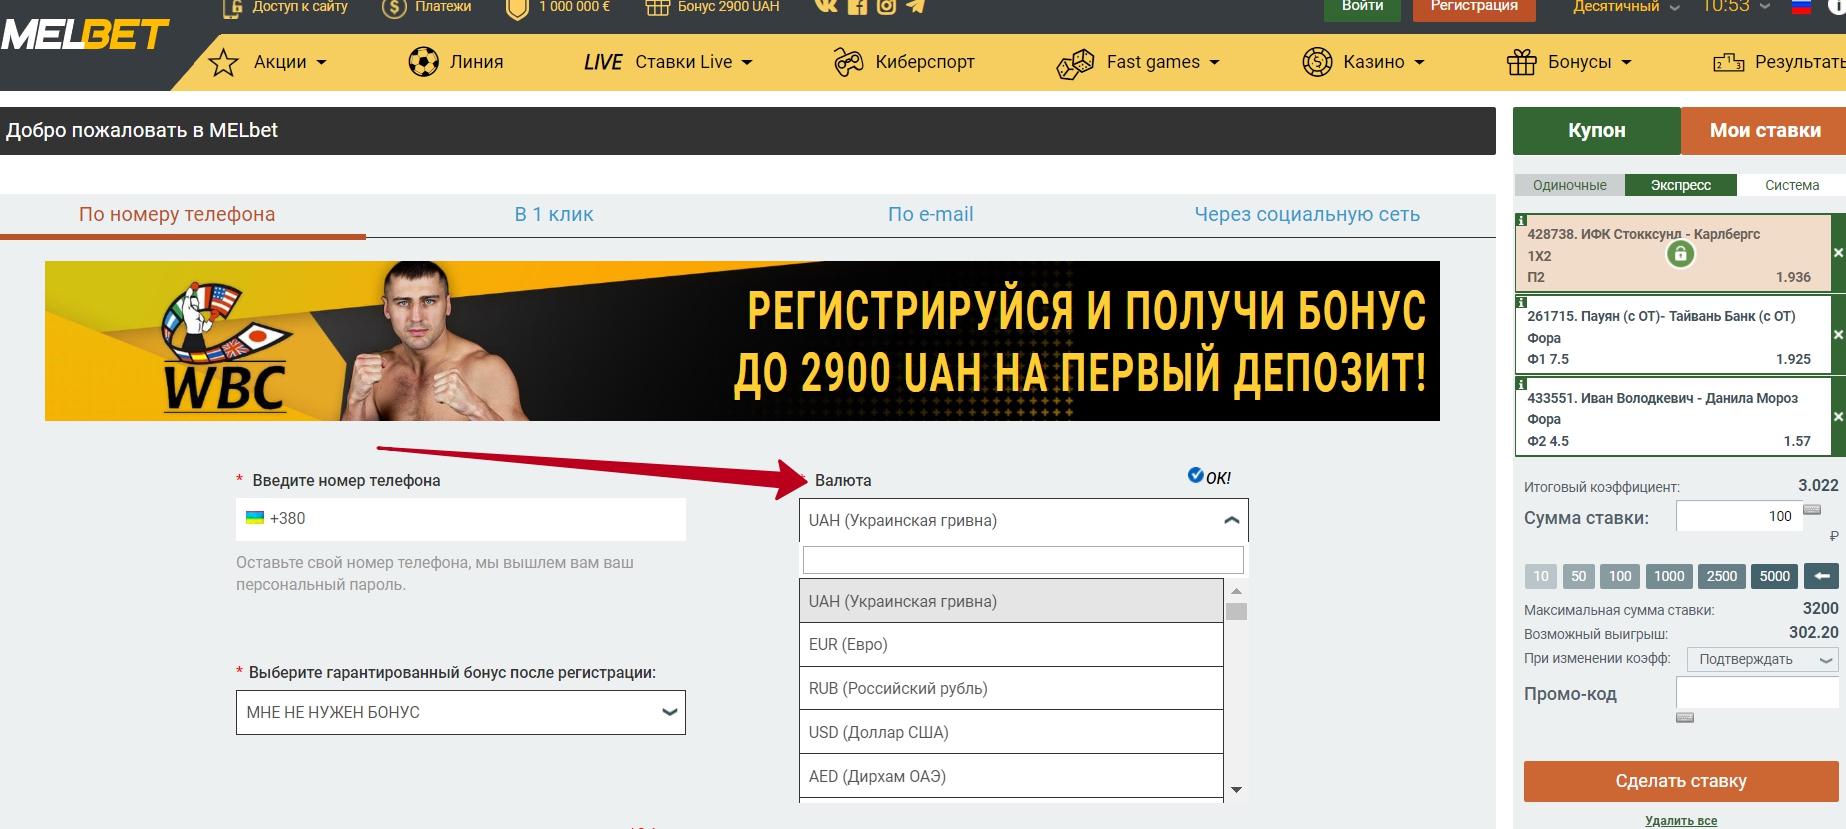The width and height of the screenshot is (1846, 829).
Task: Choose EUR (Евро) from currency list
Action: (x=1011, y=644)
